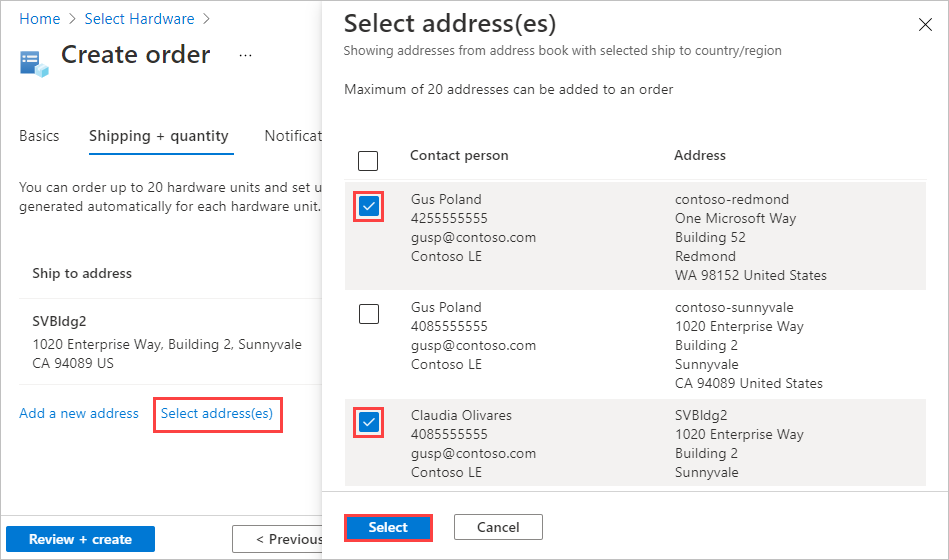Click Building 52 address line
Viewport: 949px width, 560px height.
click(x=710, y=237)
